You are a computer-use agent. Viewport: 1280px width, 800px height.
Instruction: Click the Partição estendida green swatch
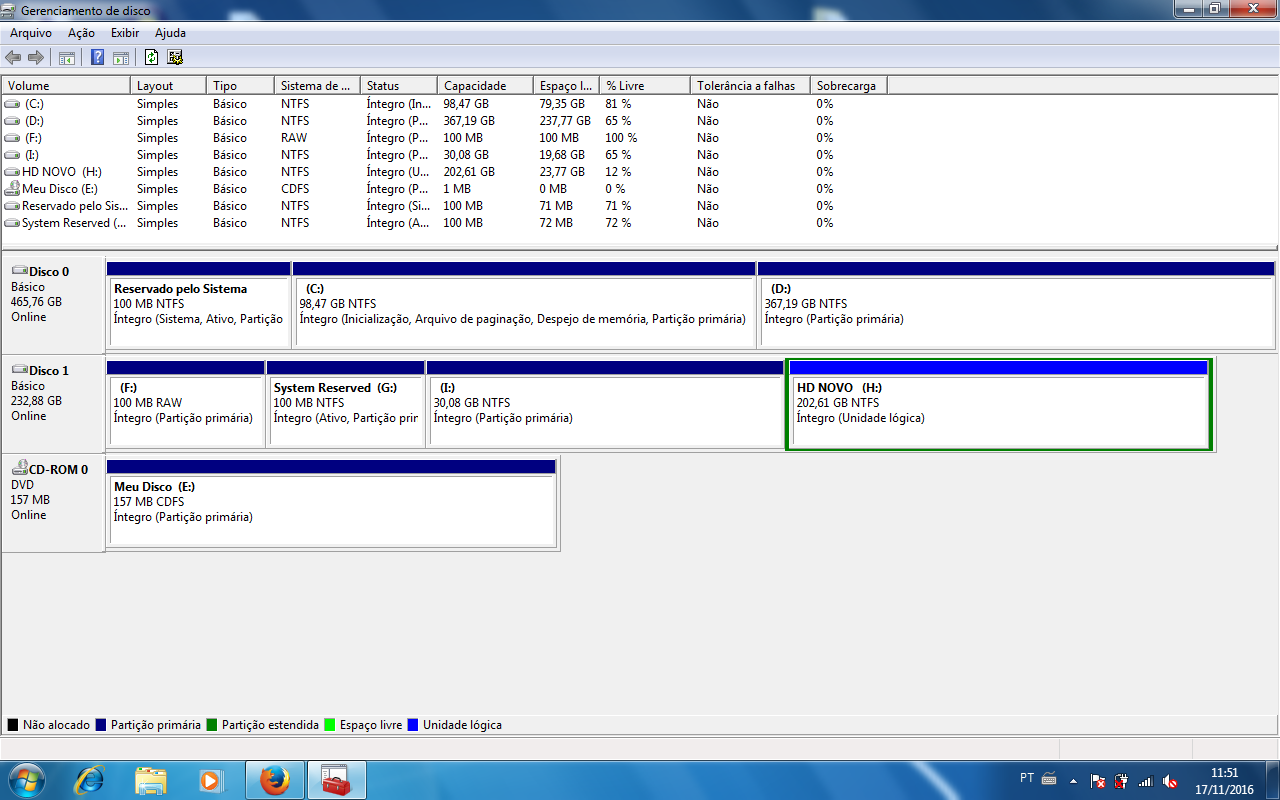tap(212, 725)
